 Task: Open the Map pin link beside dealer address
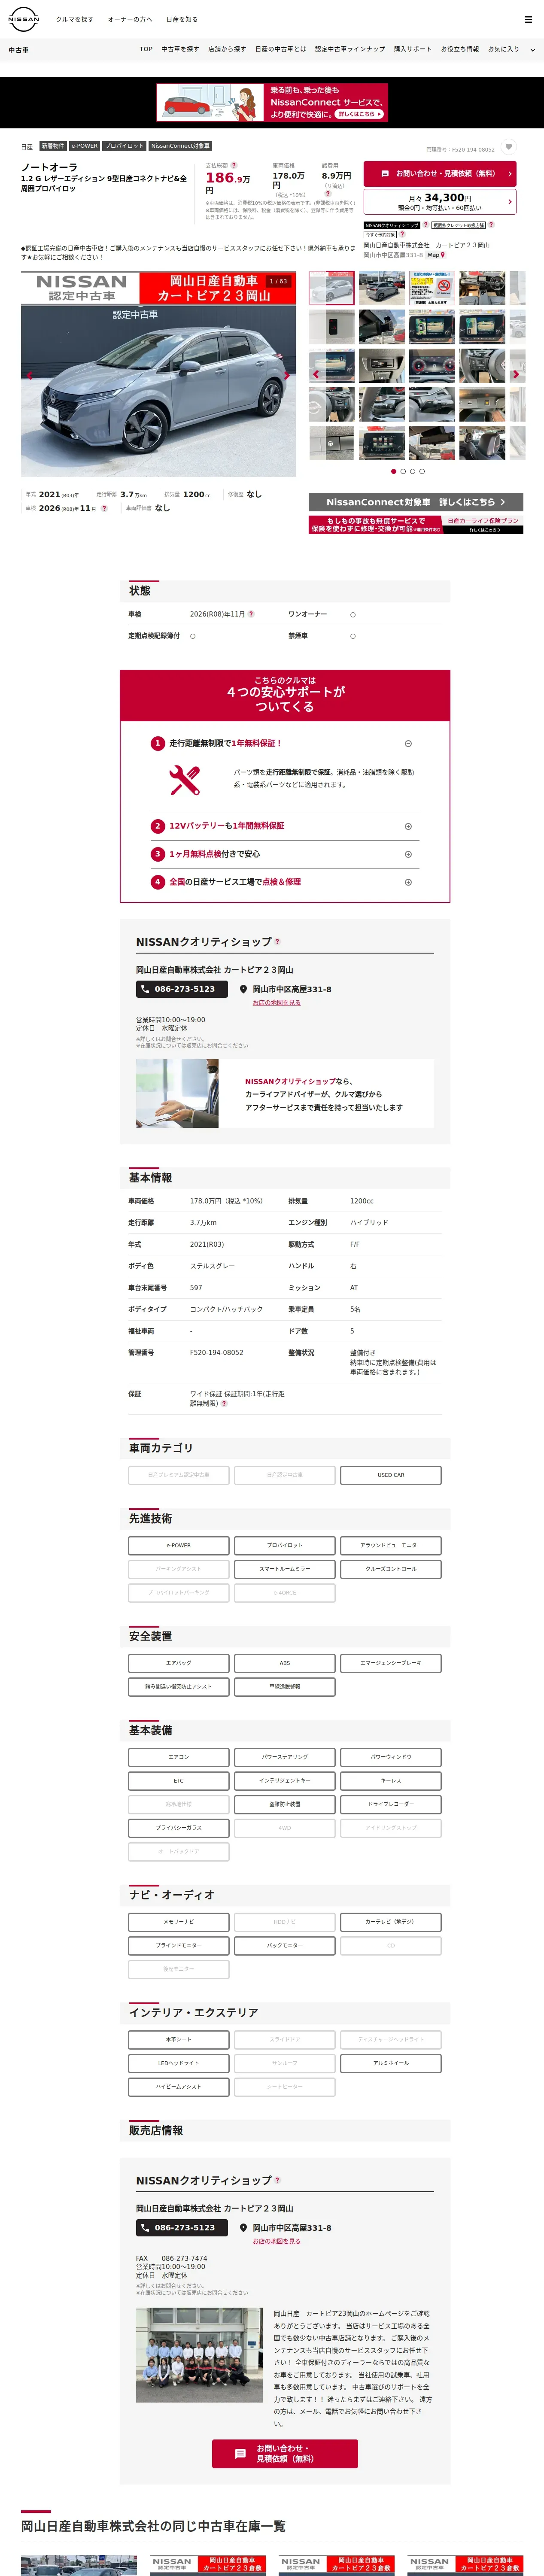[436, 255]
